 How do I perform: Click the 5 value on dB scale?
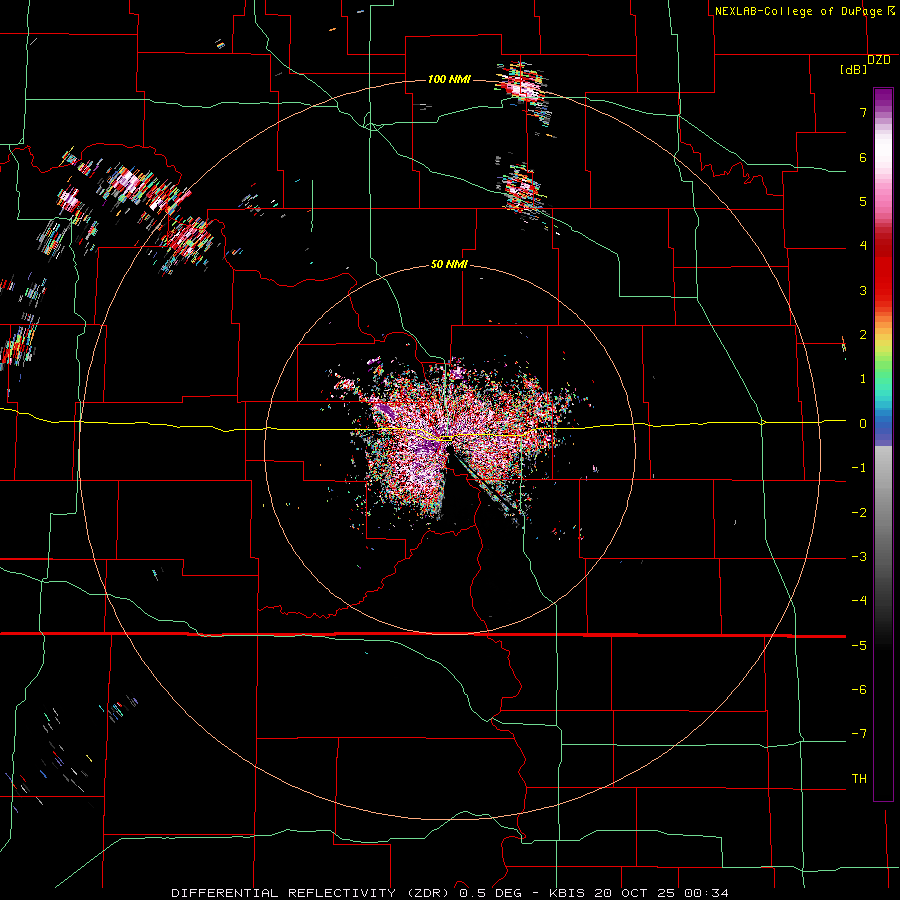click(863, 201)
